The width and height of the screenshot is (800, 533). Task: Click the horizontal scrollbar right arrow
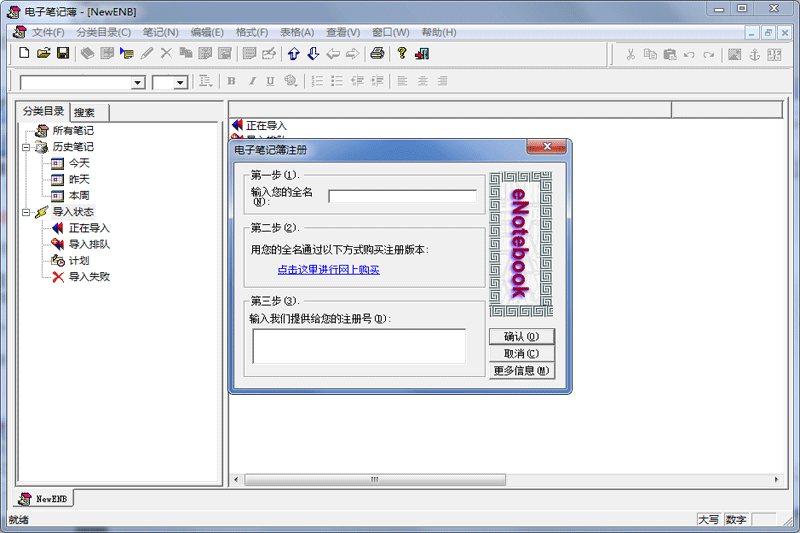(777, 480)
